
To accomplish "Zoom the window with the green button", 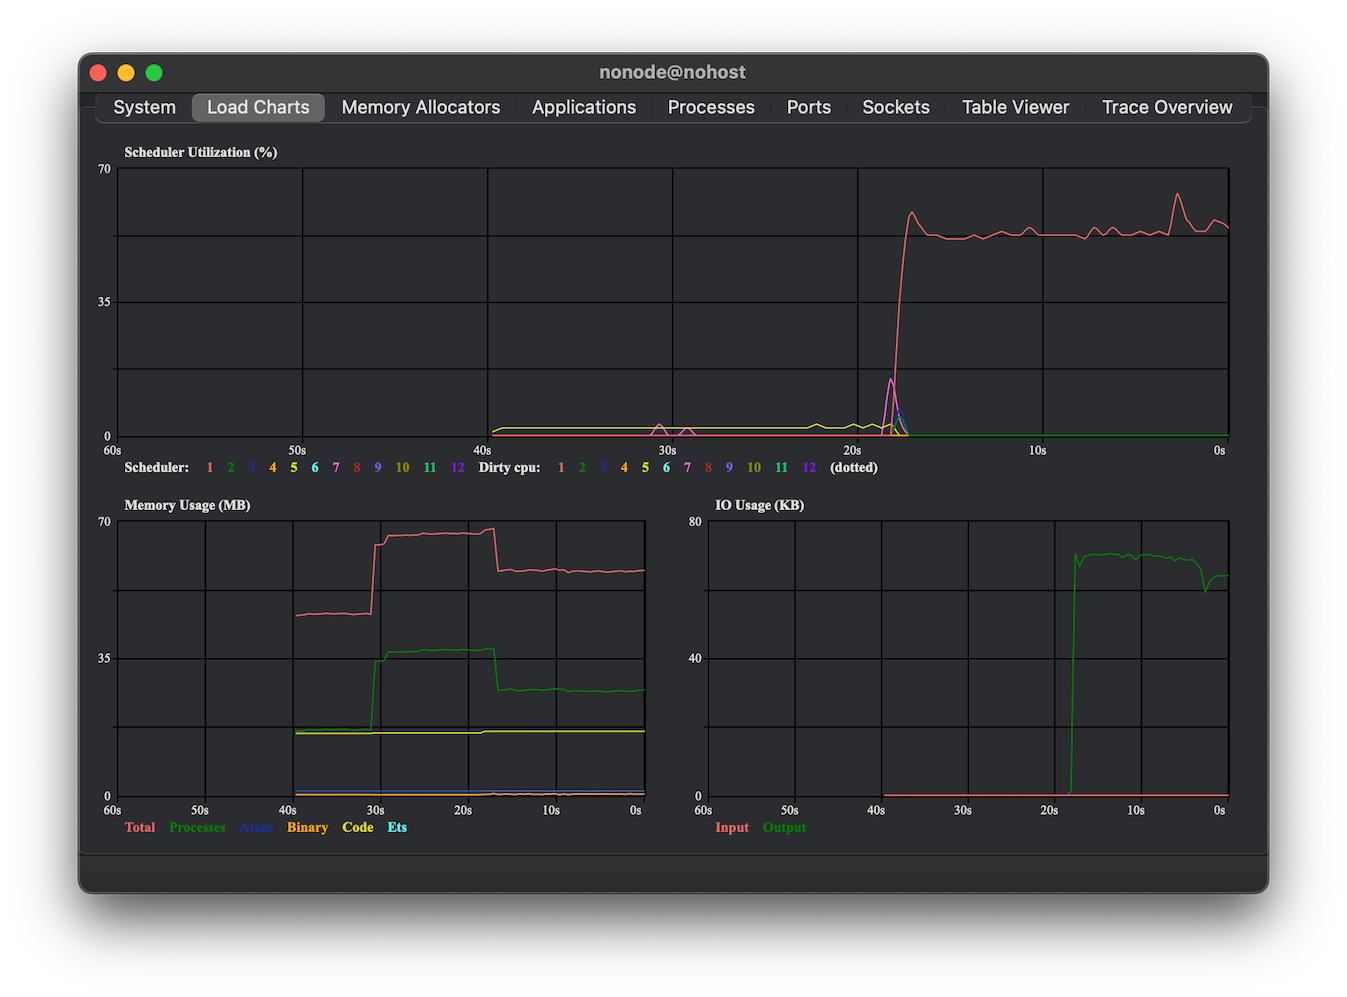I will (154, 72).
